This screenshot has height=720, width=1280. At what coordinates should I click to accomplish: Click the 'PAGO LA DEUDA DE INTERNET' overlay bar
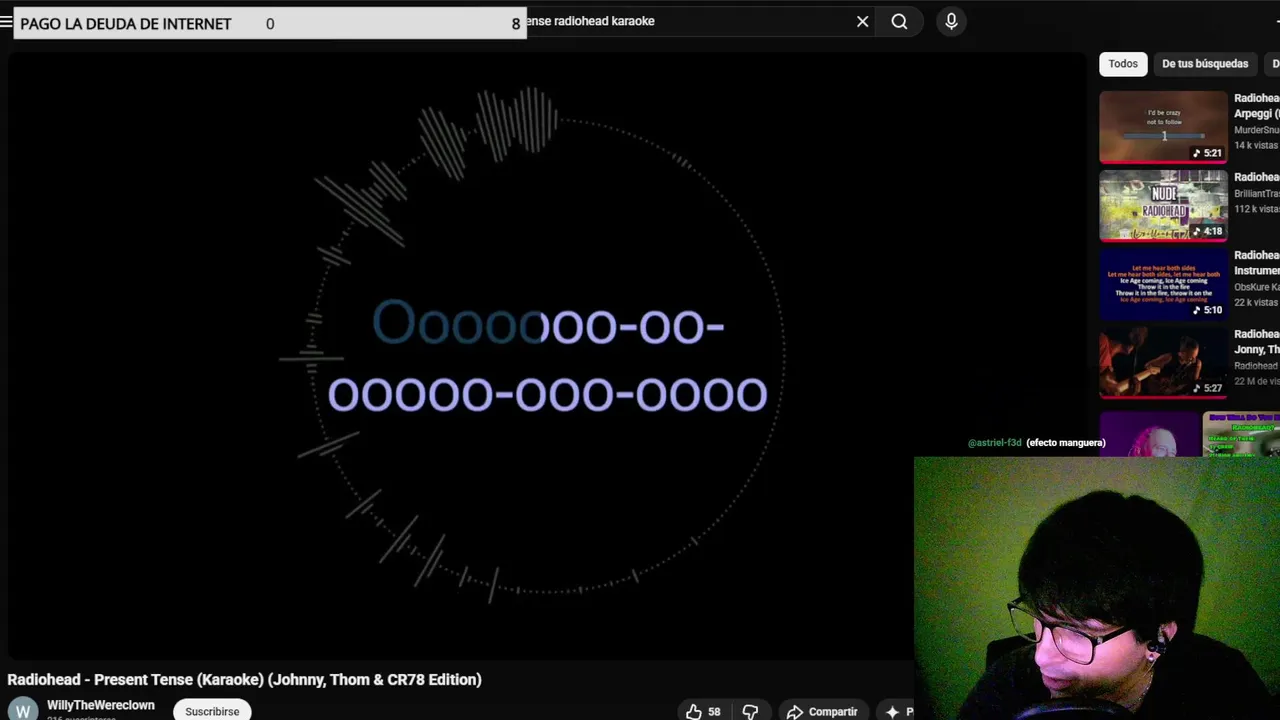(270, 23)
